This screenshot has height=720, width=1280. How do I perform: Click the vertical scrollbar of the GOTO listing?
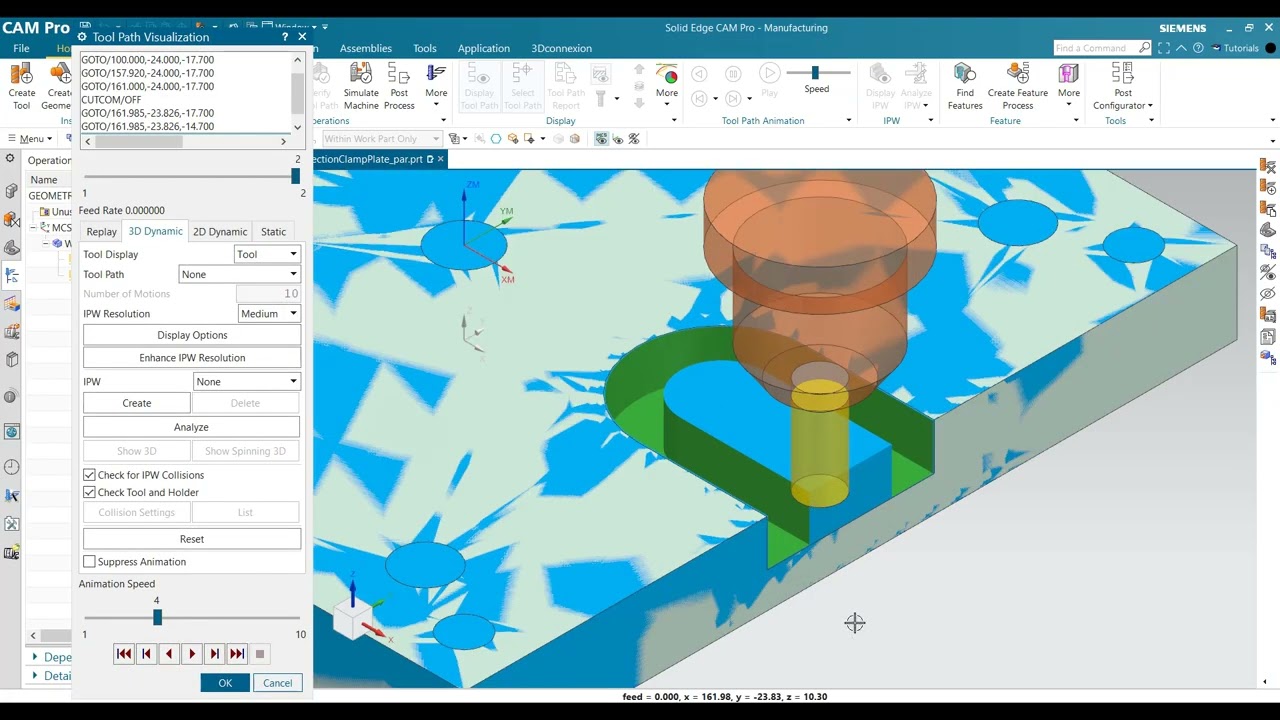point(297,93)
